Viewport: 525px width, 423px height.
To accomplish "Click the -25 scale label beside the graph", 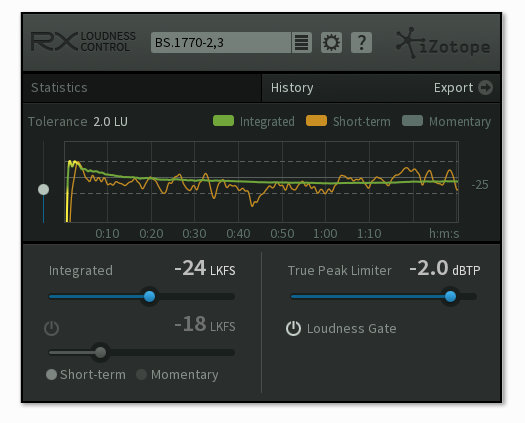I will 480,185.
